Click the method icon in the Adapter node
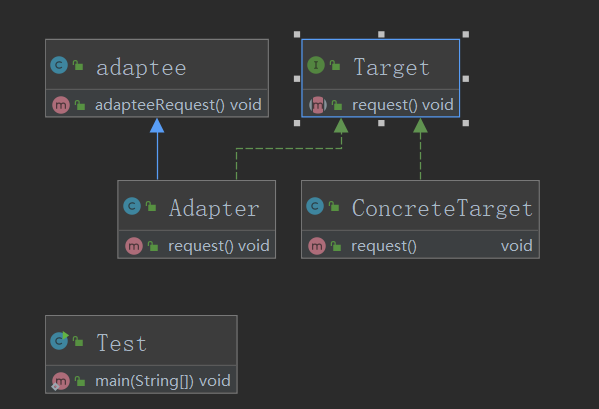The height and width of the screenshot is (409, 599). [134, 246]
